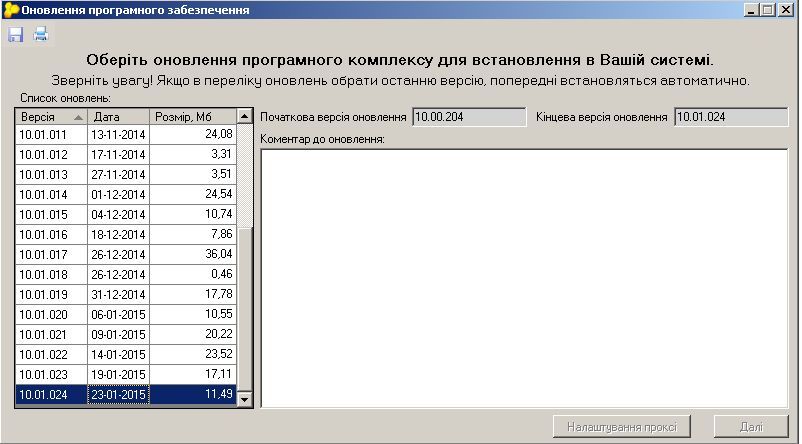802x444 pixels.
Task: Click the Налаштування проксі button
Action: pyautogui.click(x=622, y=427)
